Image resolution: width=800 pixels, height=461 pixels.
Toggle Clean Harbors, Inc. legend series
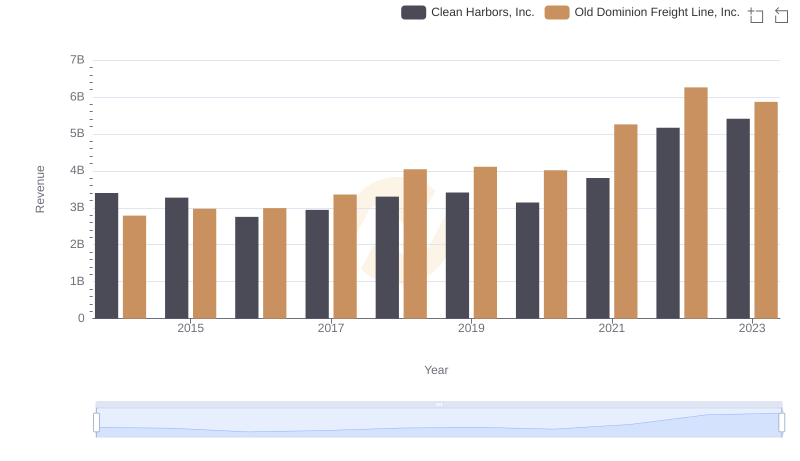467,12
